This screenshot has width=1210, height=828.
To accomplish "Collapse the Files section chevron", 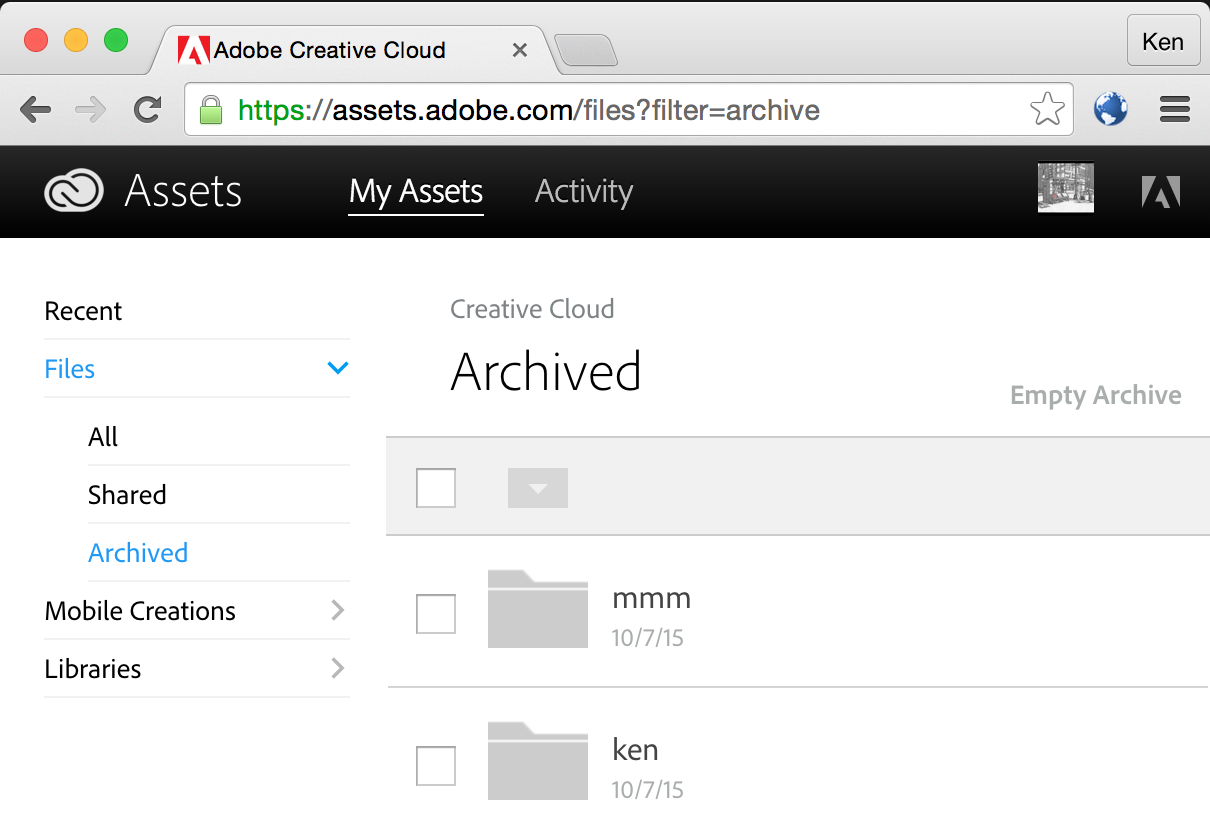I will pyautogui.click(x=338, y=369).
